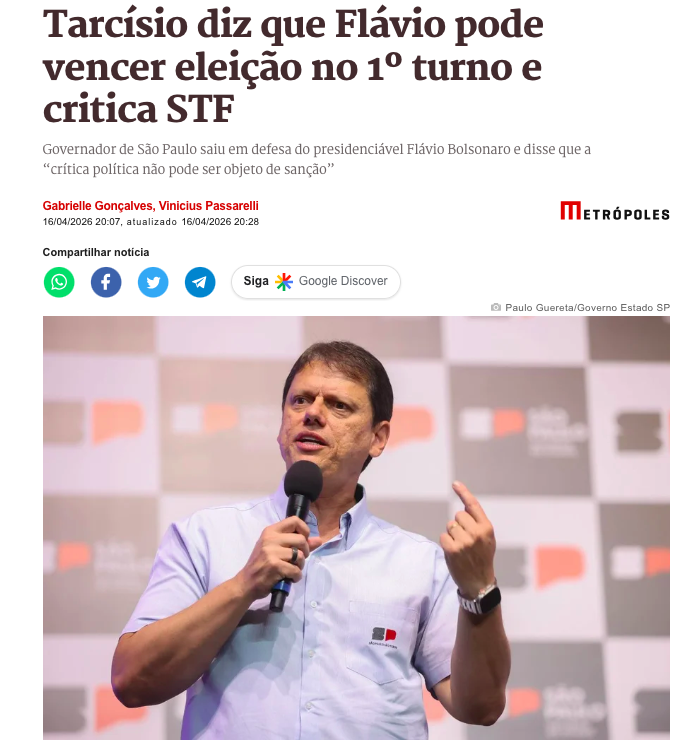The image size is (678, 746).
Task: Click the SP logo on the shirt pocket
Action: (383, 636)
